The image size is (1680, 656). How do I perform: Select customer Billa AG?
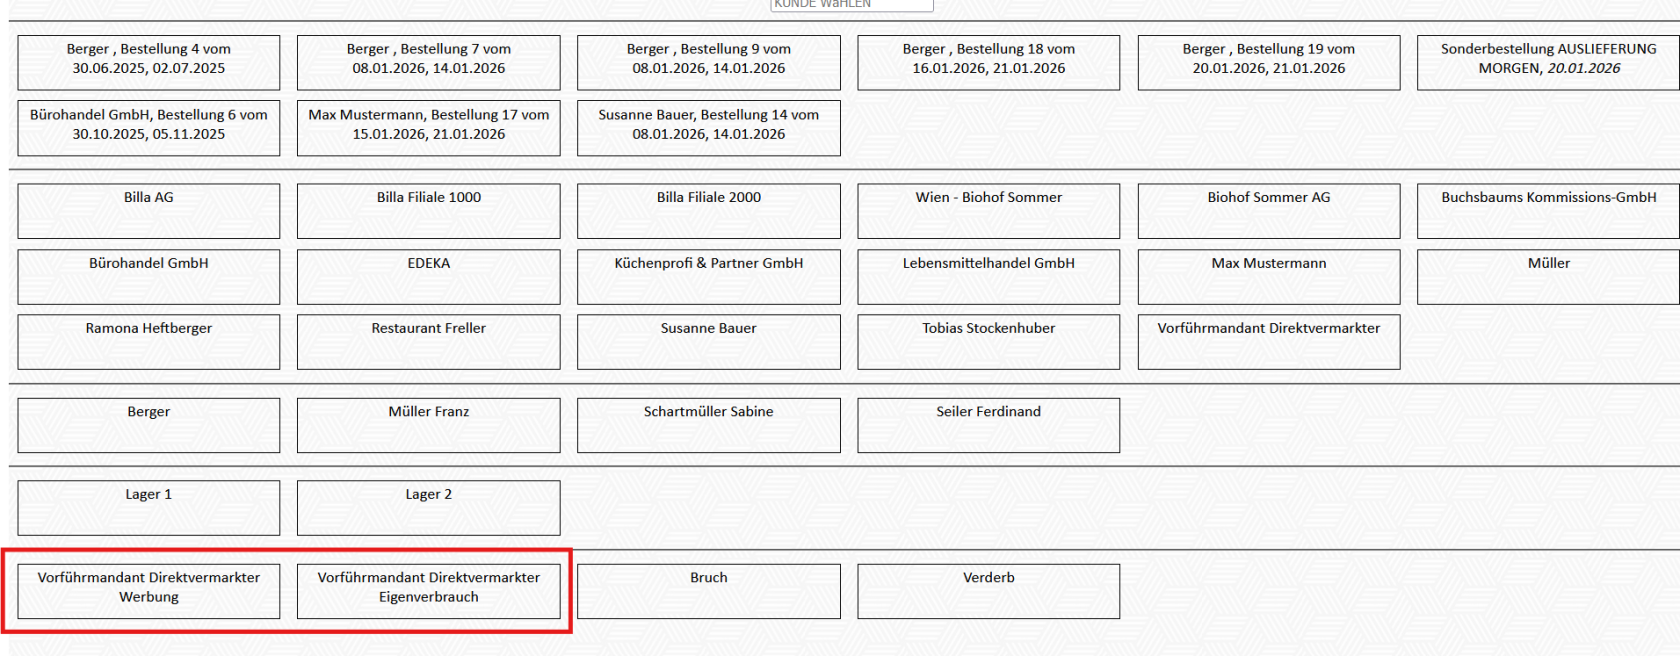pyautogui.click(x=149, y=210)
